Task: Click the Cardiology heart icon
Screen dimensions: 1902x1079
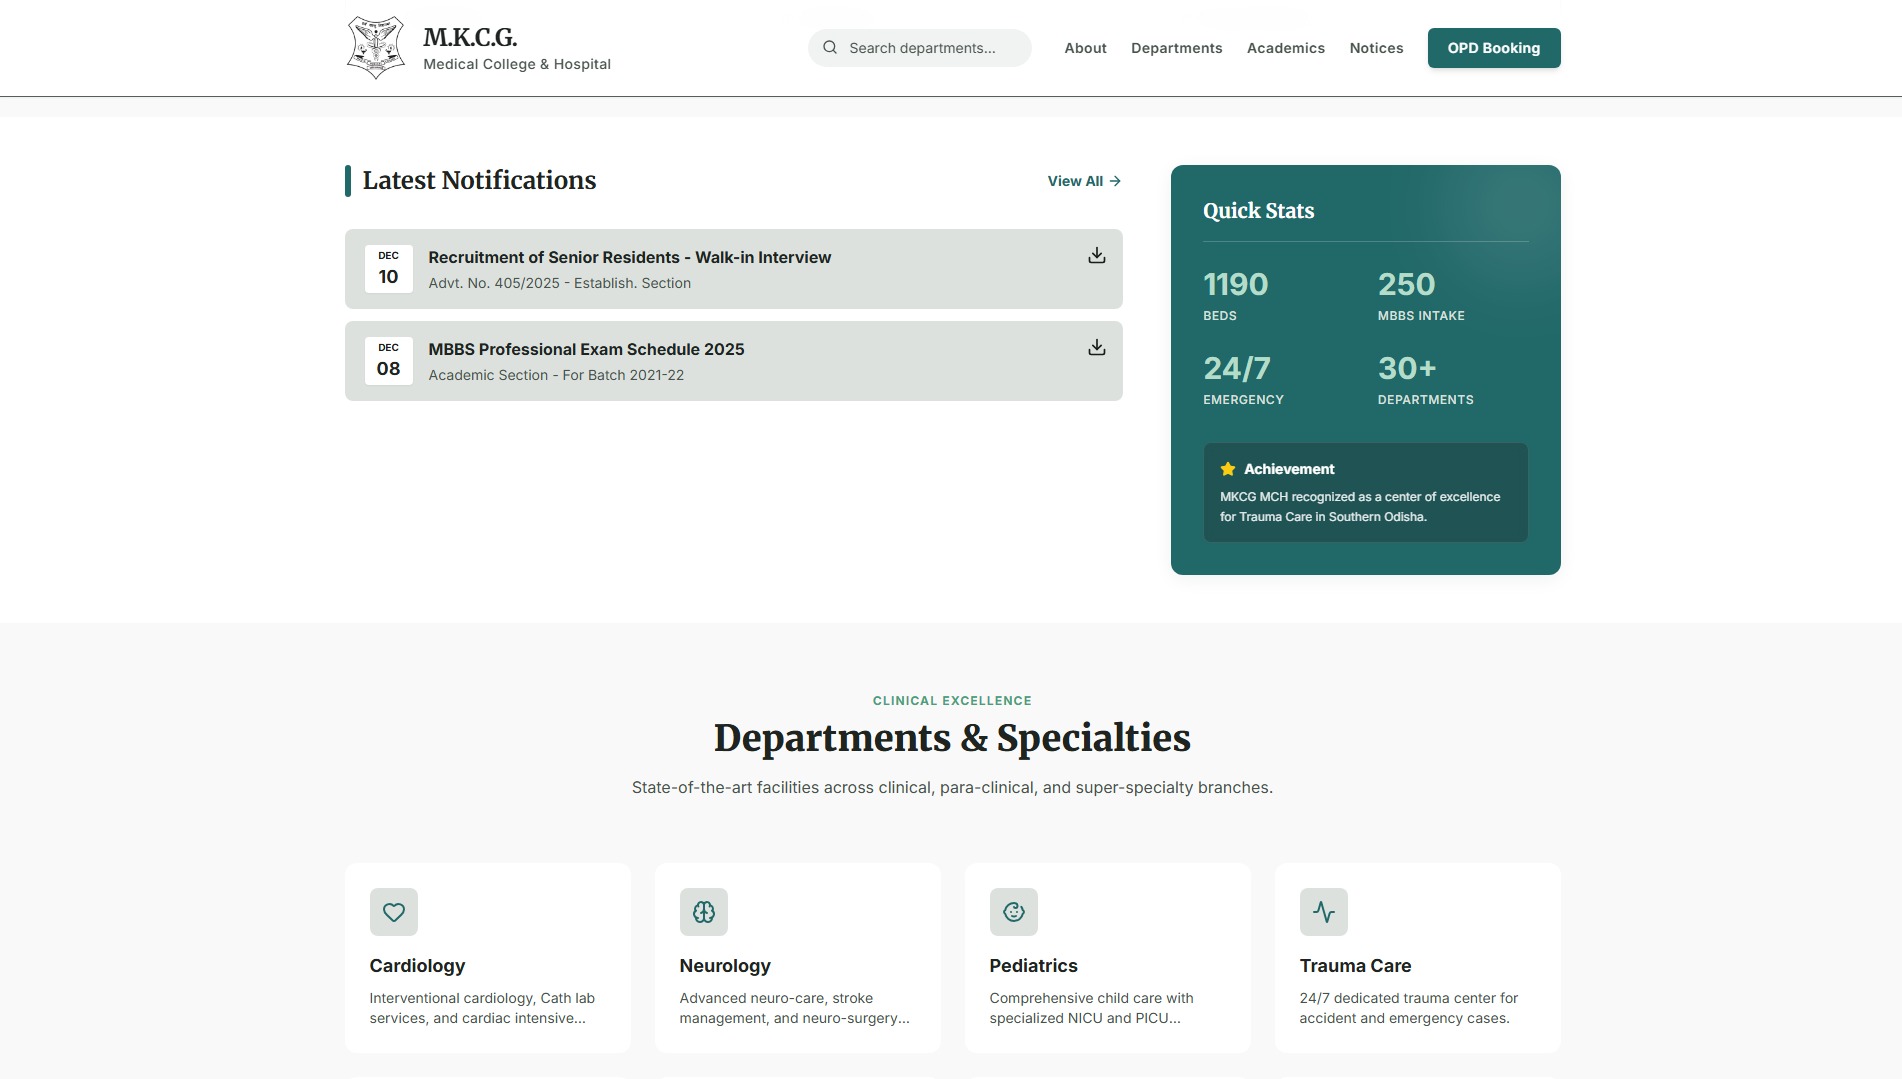Action: [x=394, y=912]
